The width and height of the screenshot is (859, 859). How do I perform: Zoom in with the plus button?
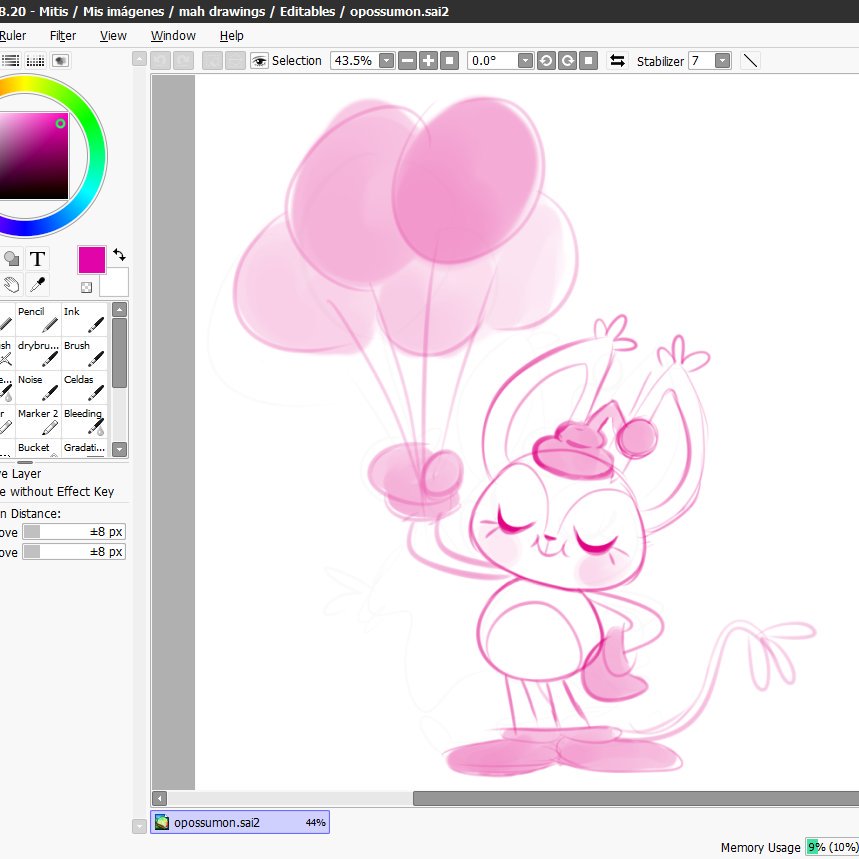point(428,61)
